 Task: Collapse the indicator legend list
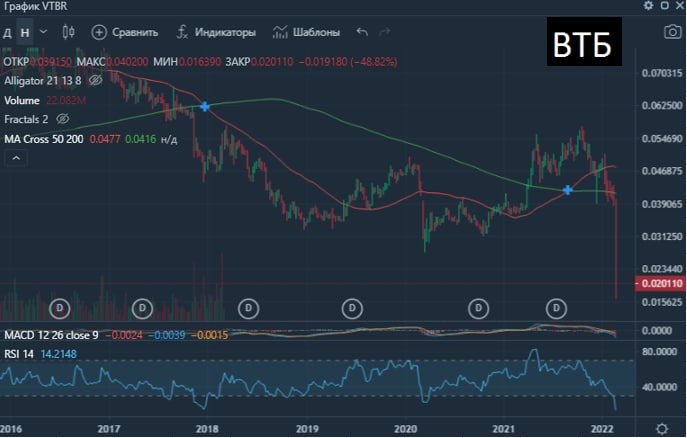point(16,158)
